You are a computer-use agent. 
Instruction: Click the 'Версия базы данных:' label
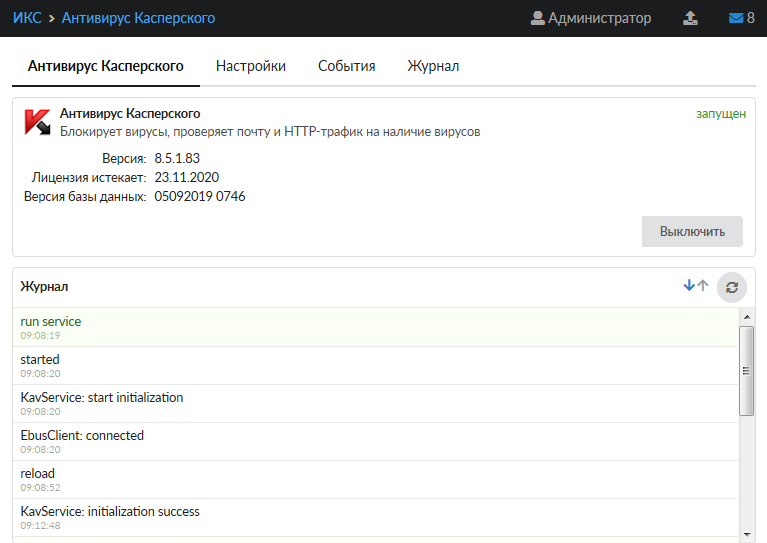tap(85, 197)
